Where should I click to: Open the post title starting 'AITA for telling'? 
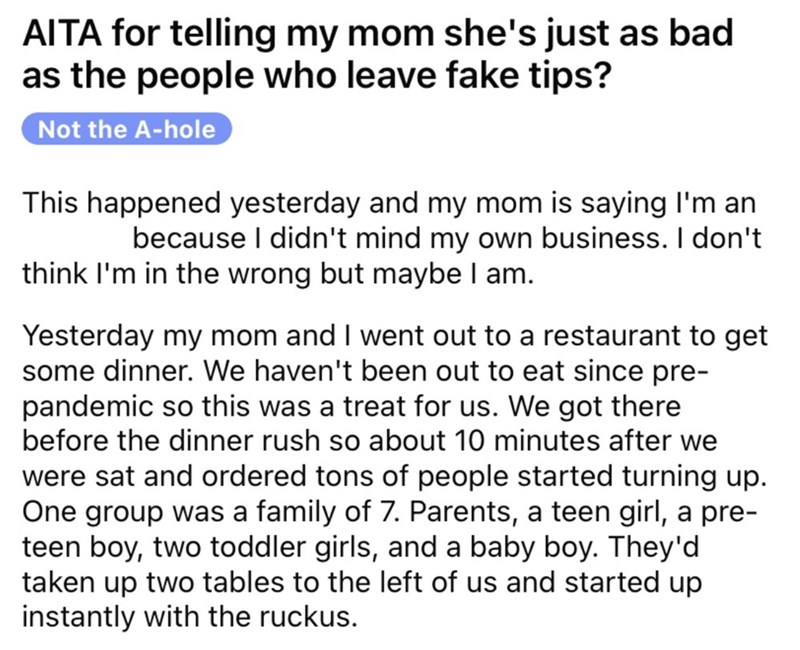pos(378,54)
